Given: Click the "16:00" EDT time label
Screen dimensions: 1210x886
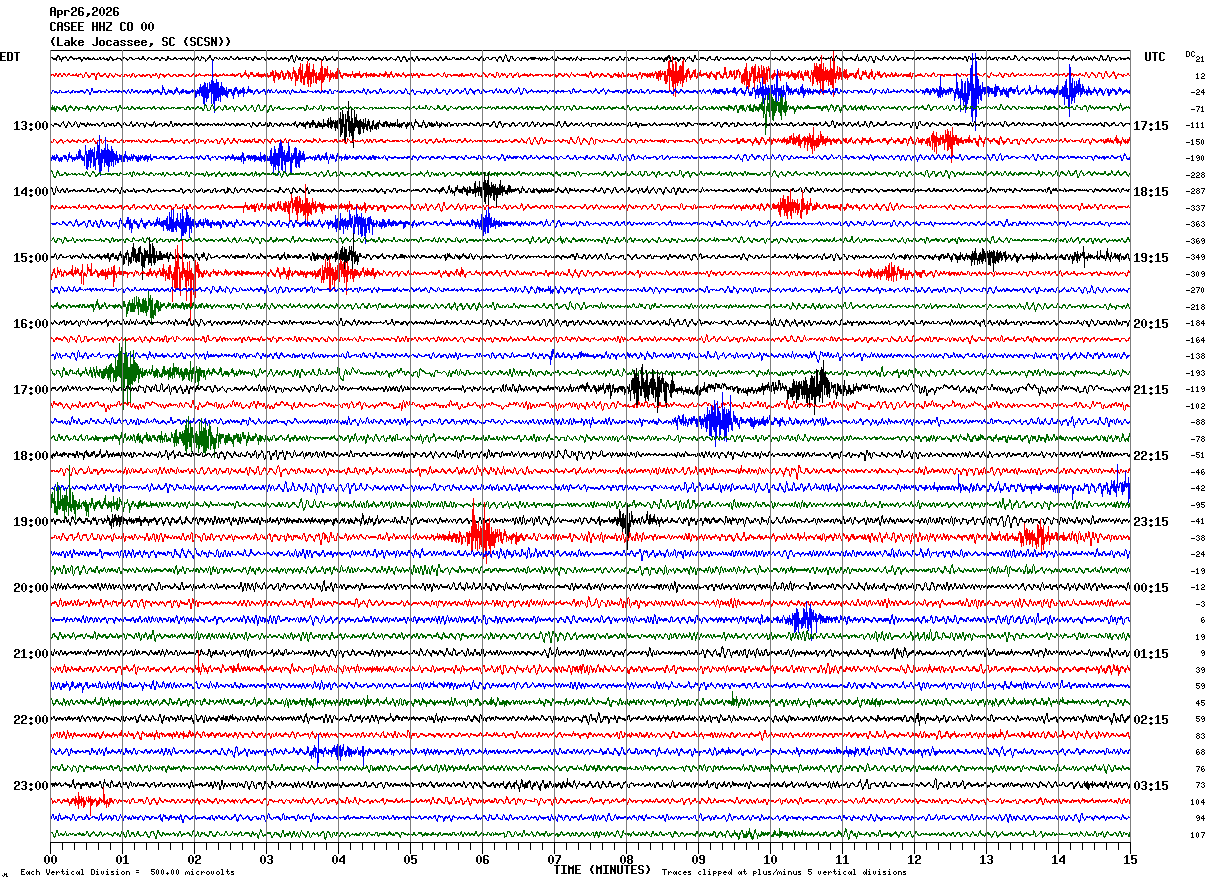Looking at the screenshot, I should coord(31,324).
